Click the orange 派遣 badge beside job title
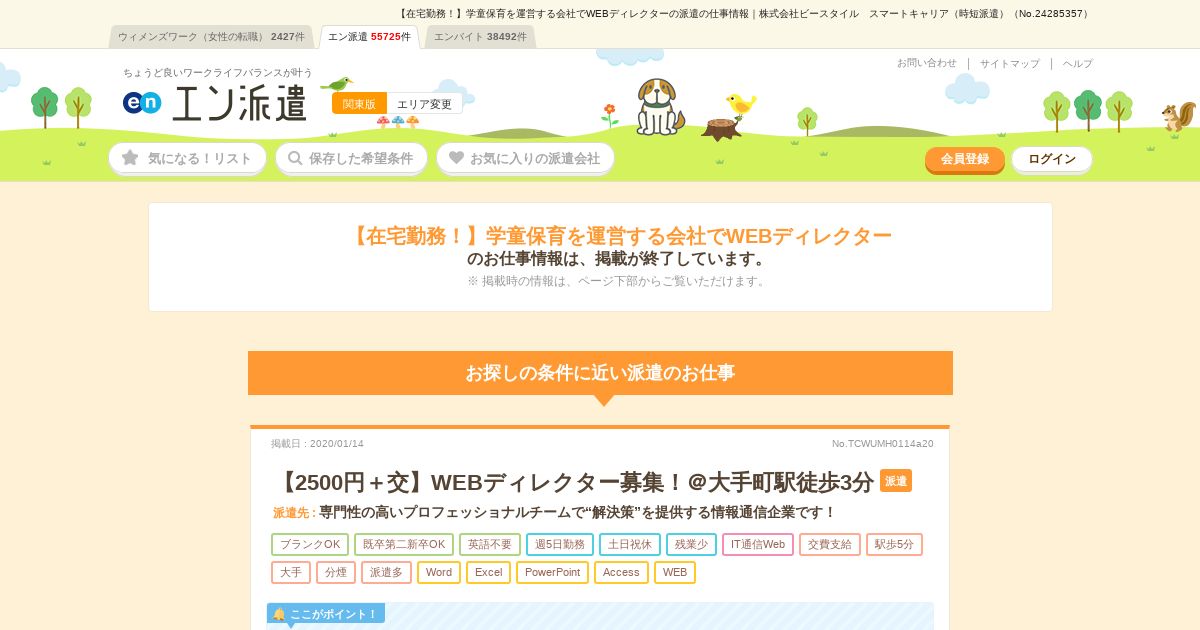This screenshot has width=1200, height=630. tap(896, 481)
